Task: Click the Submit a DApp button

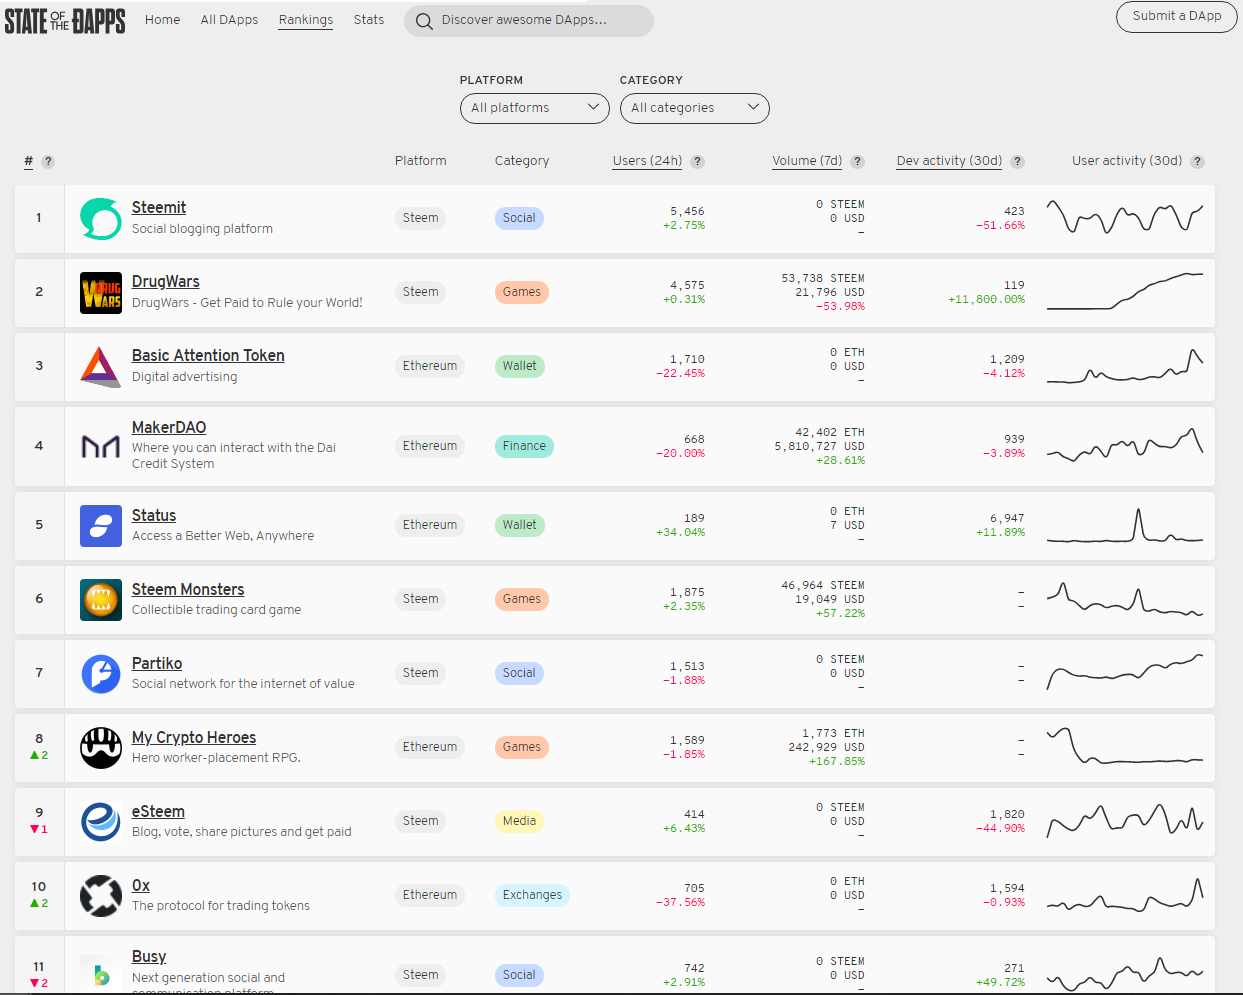Action: (1177, 17)
